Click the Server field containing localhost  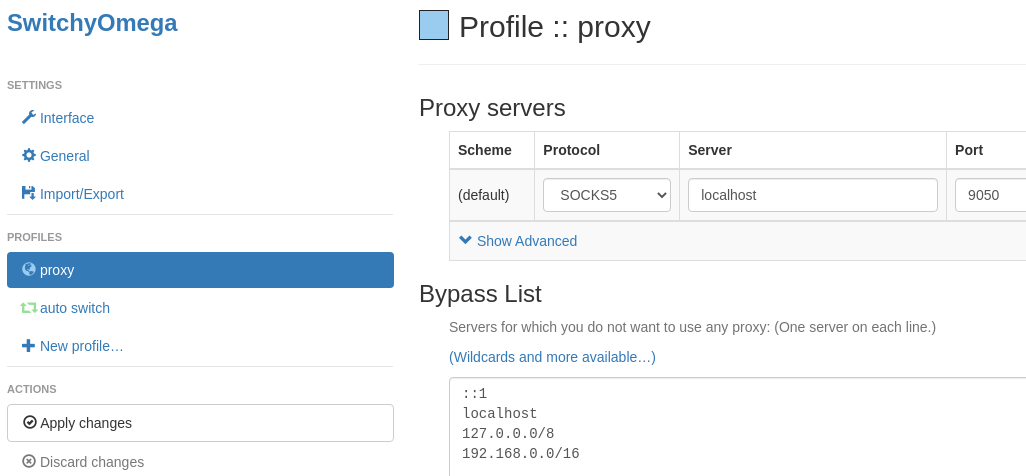coord(813,195)
